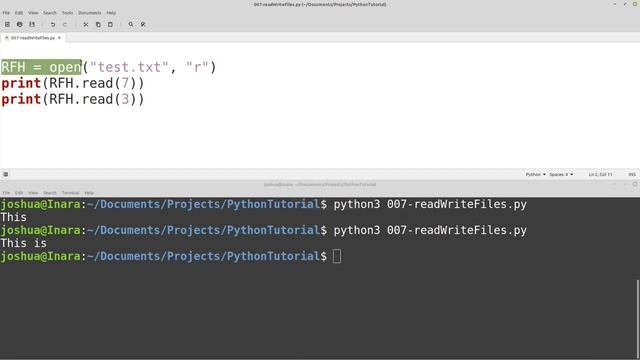Undo the last edit
The height and width of the screenshot is (360, 640).
[x=53, y=24]
